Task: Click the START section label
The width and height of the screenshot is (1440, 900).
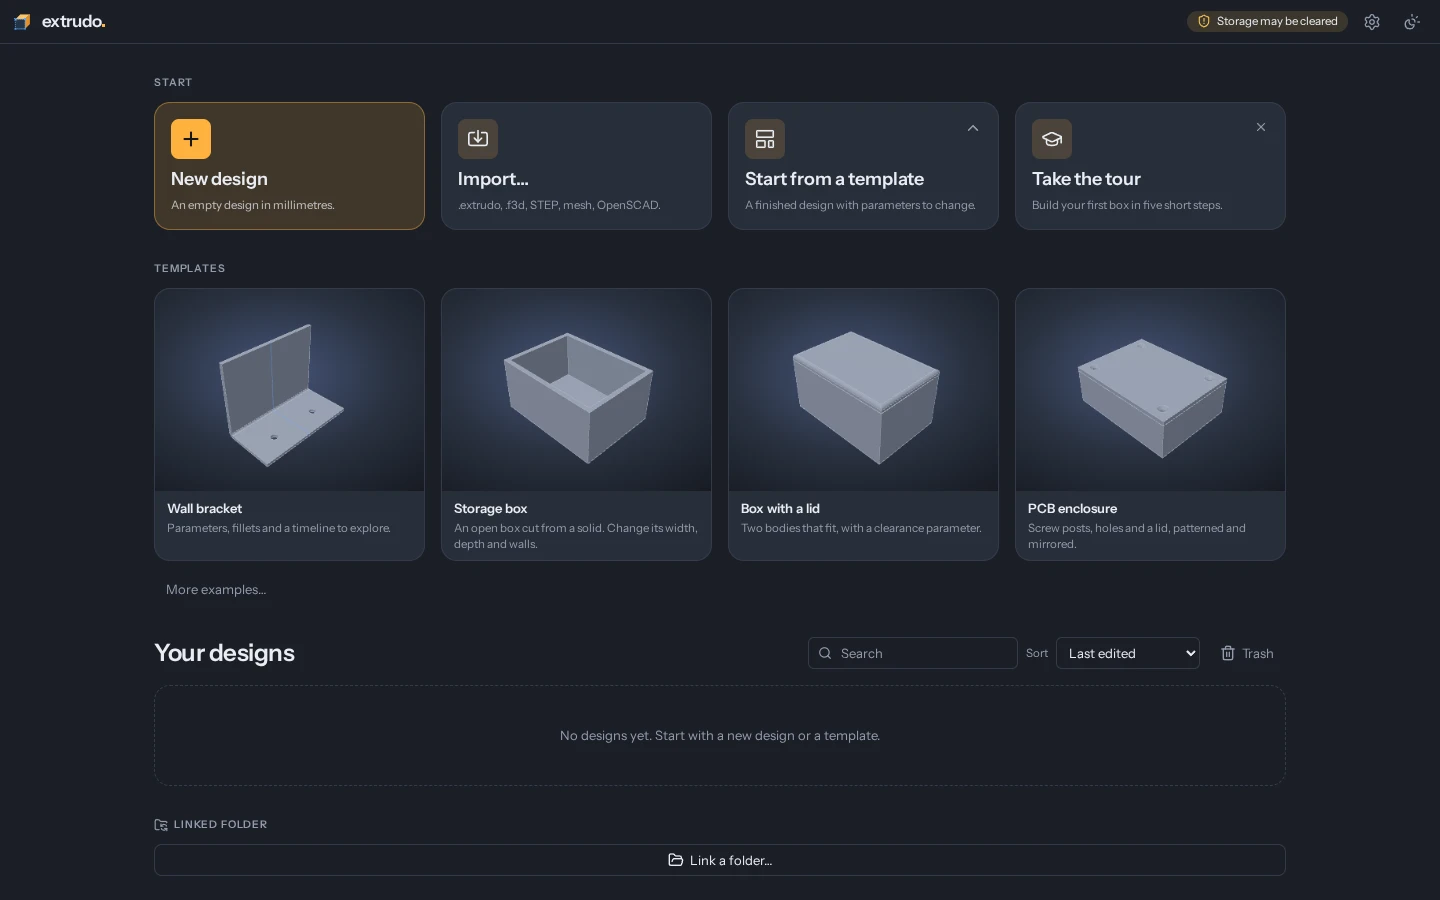Action: click(x=173, y=82)
